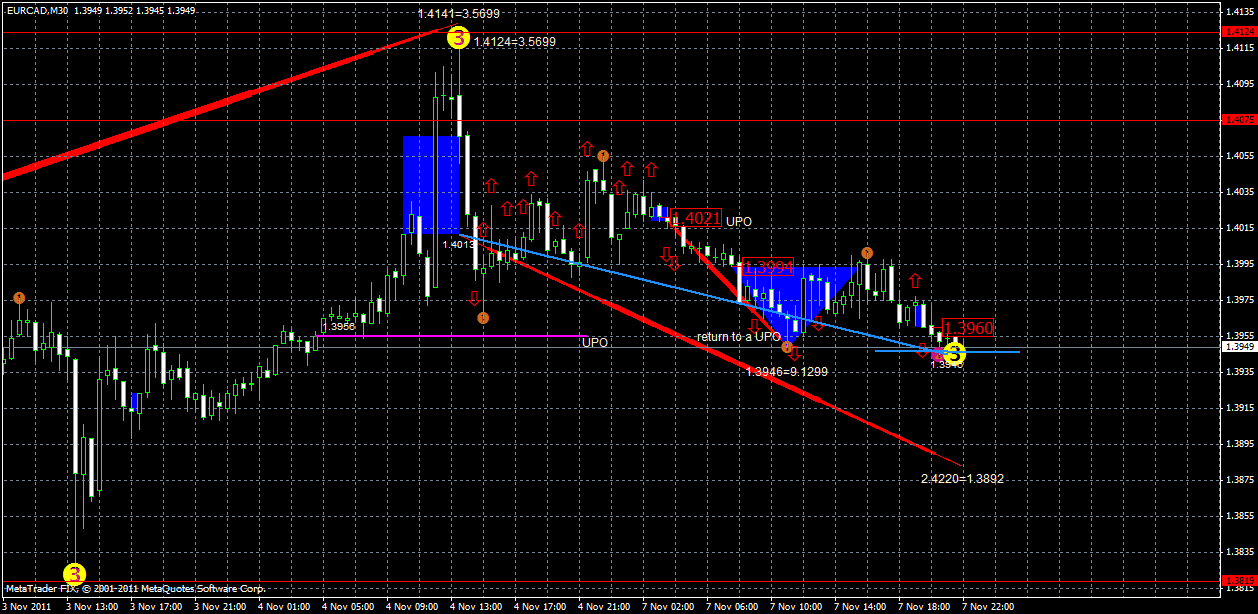The image size is (1258, 614).
Task: Click the red up arrow near 7 Nov 18:00
Action: [915, 282]
